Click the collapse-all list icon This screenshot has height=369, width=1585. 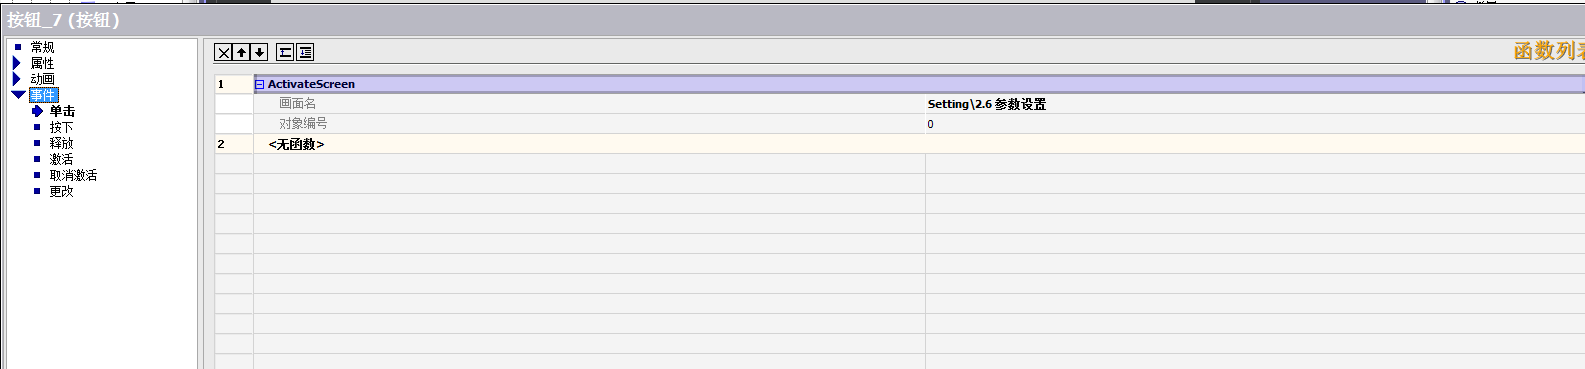click(286, 52)
